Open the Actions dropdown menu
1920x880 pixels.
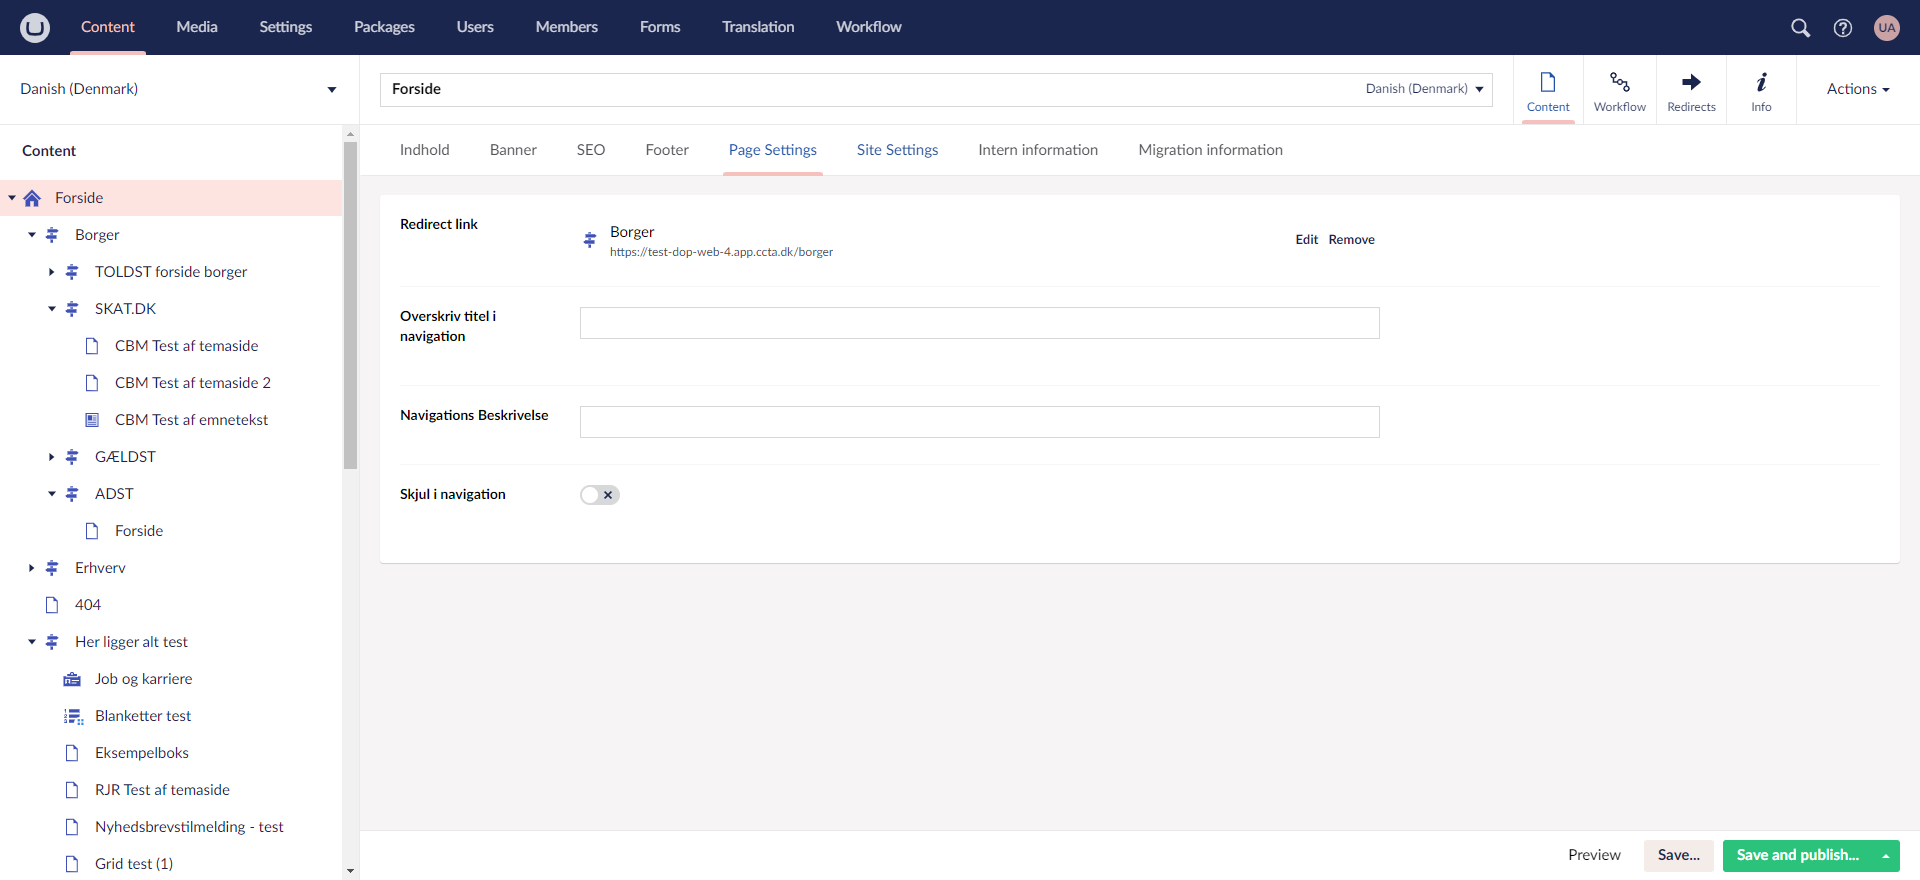tap(1857, 89)
